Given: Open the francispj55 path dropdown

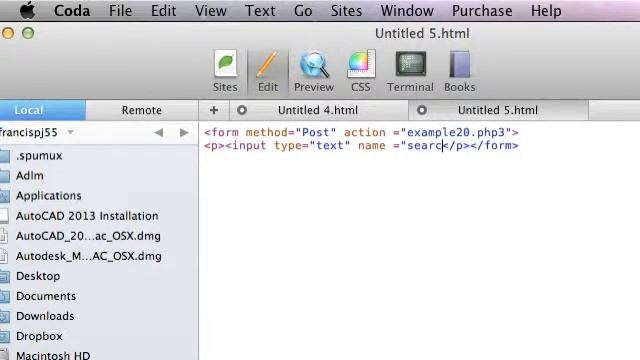Looking at the screenshot, I should 37,133.
